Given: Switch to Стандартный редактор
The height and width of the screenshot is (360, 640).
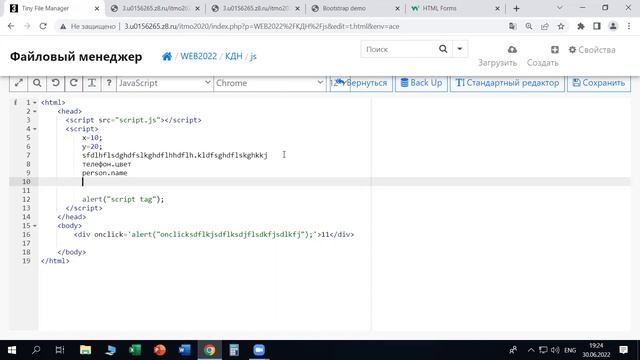Looking at the screenshot, I should tap(507, 83).
